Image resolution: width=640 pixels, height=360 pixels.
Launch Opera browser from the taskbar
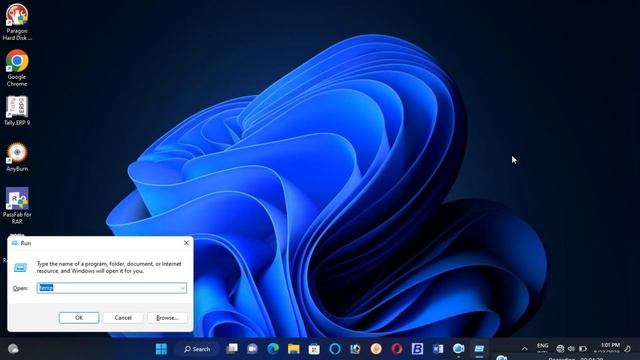click(x=396, y=349)
